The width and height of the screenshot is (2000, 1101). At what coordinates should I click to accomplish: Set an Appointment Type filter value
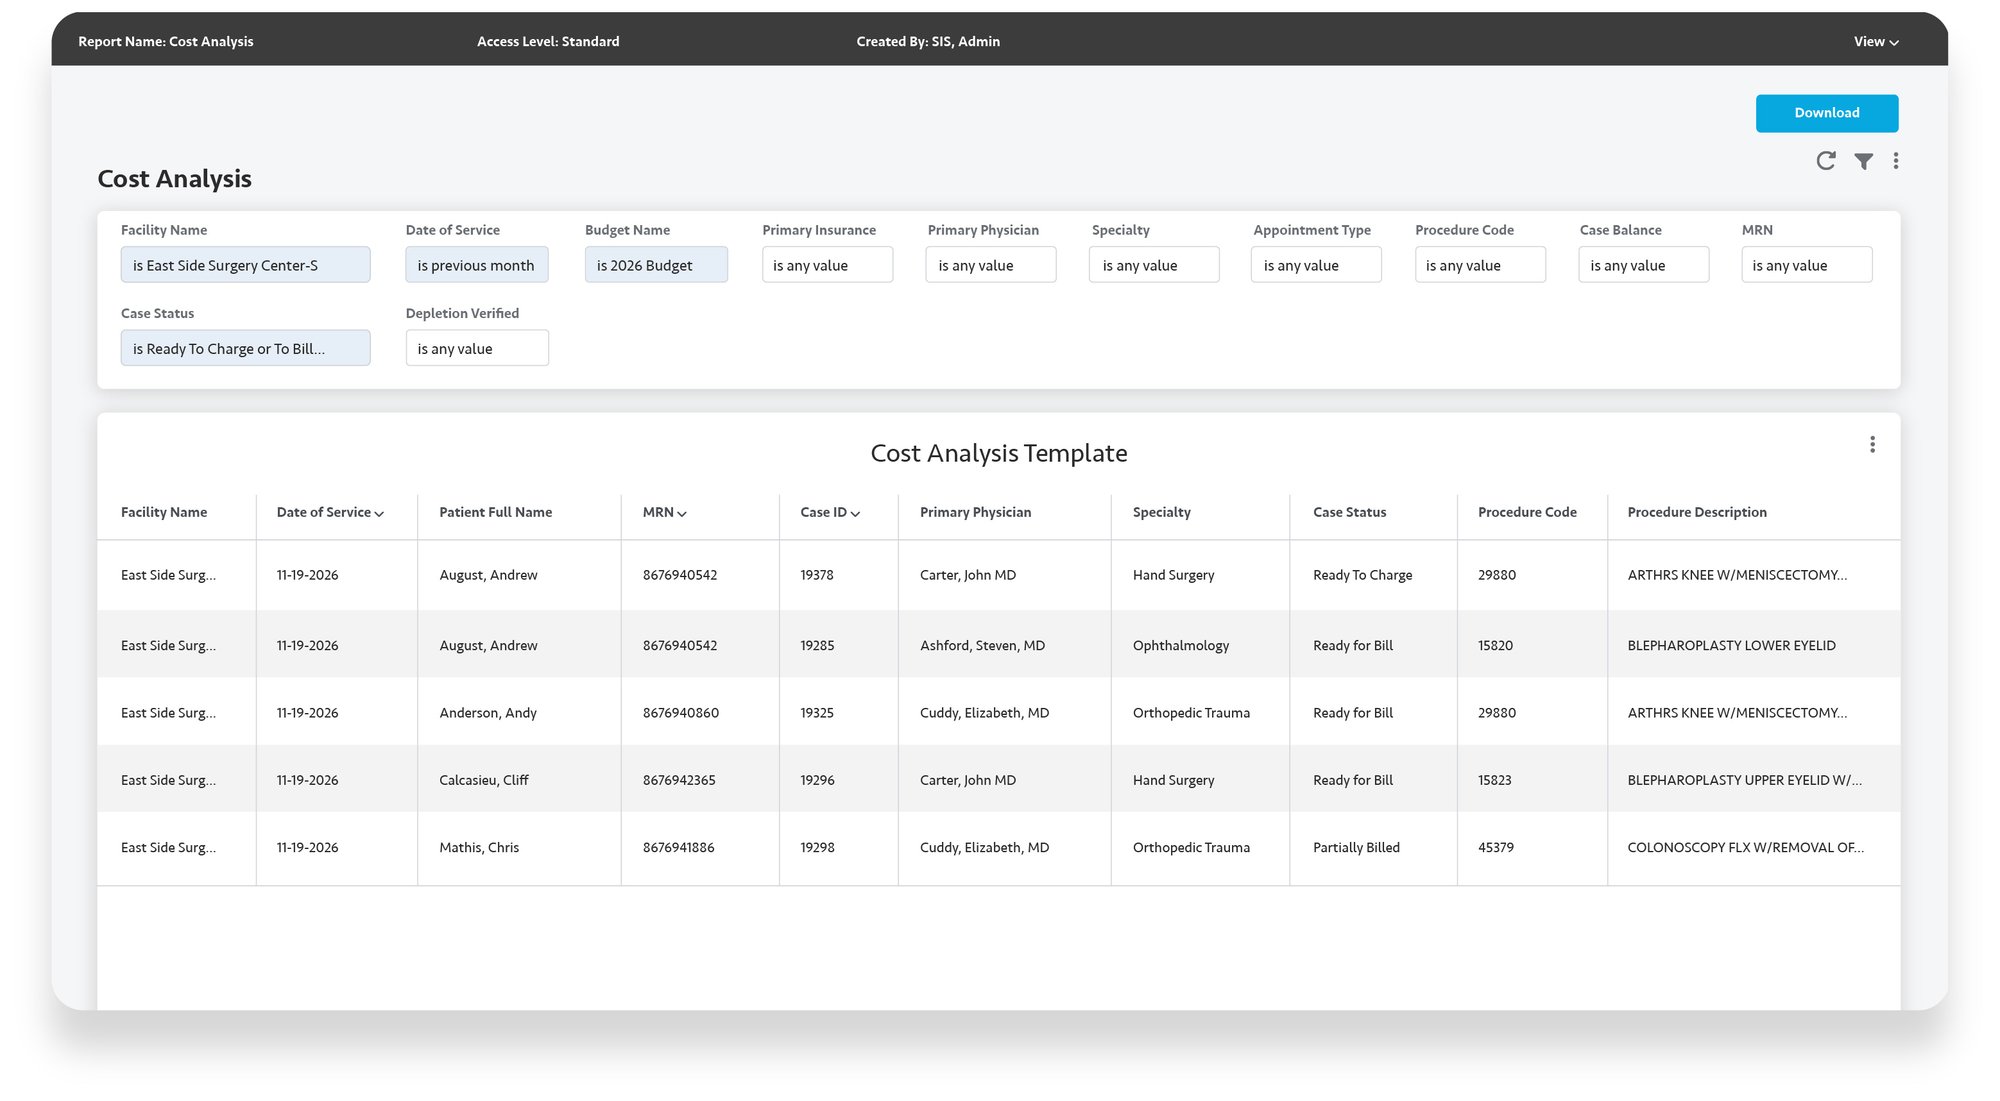tap(1315, 264)
